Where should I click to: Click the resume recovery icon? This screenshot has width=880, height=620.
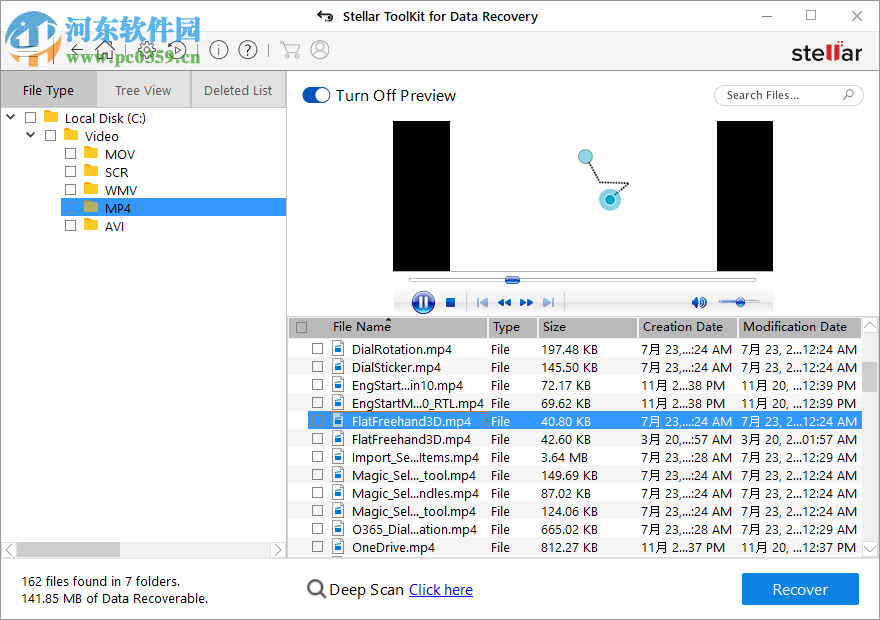178,48
